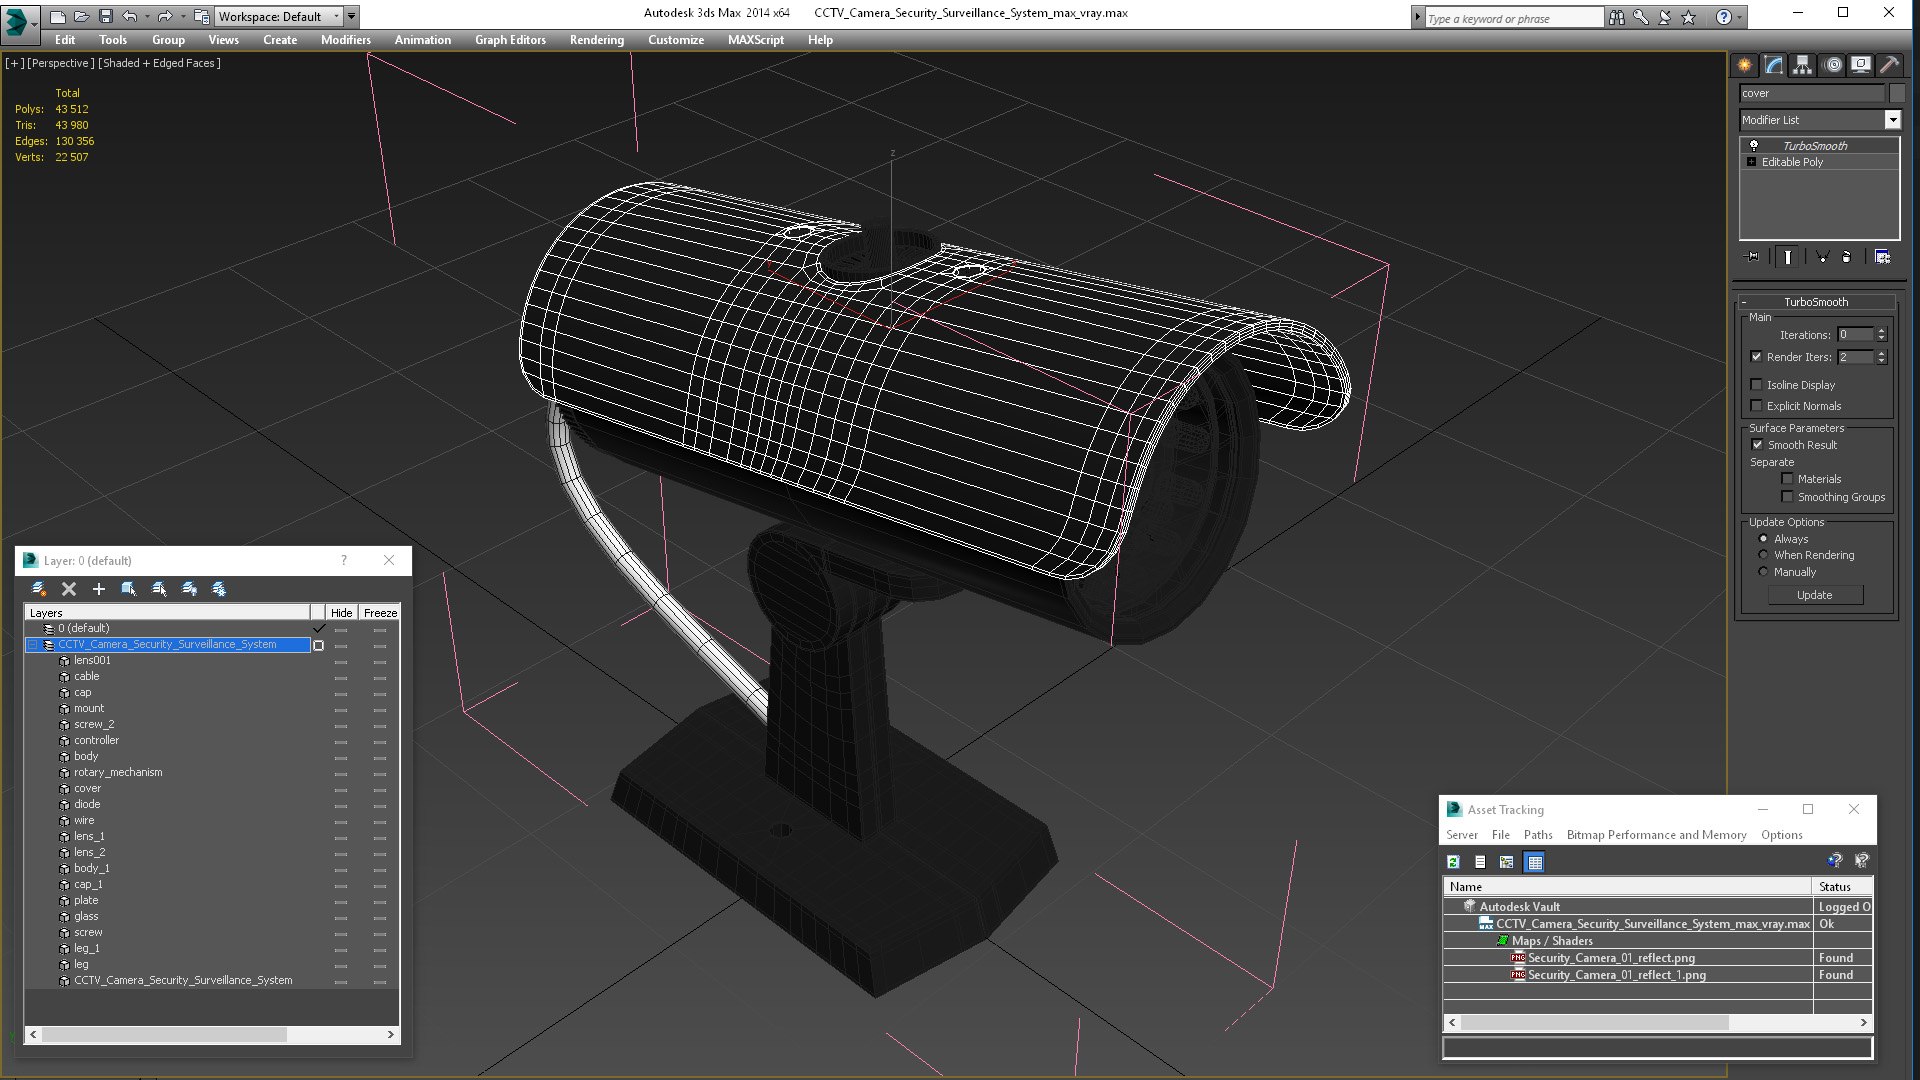Screen dimensions: 1920x1080
Task: Expand the Editable Poly stack entry
Action: 1751,162
